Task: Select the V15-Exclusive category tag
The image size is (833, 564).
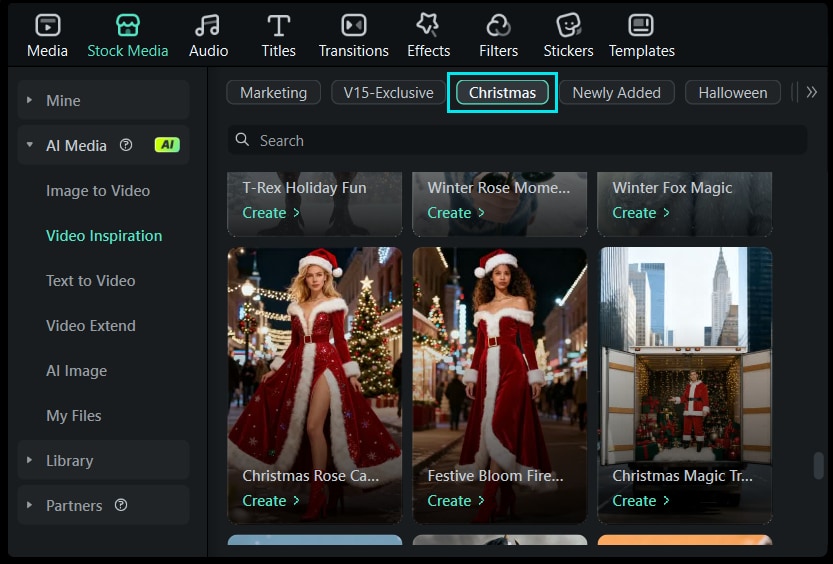Action: pyautogui.click(x=388, y=93)
